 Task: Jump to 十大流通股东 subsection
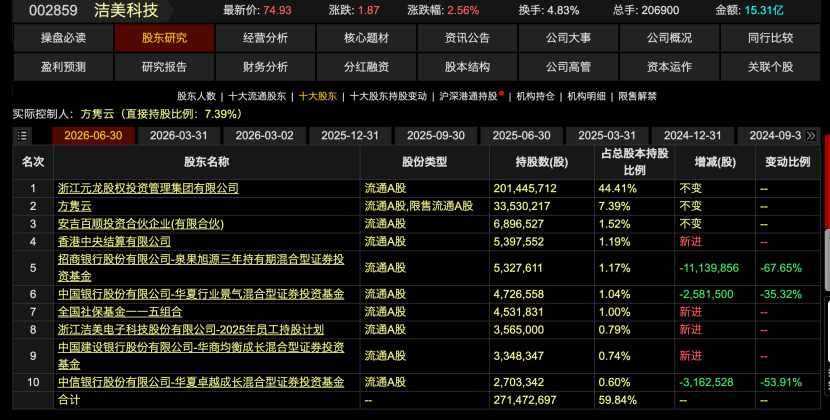click(x=257, y=96)
